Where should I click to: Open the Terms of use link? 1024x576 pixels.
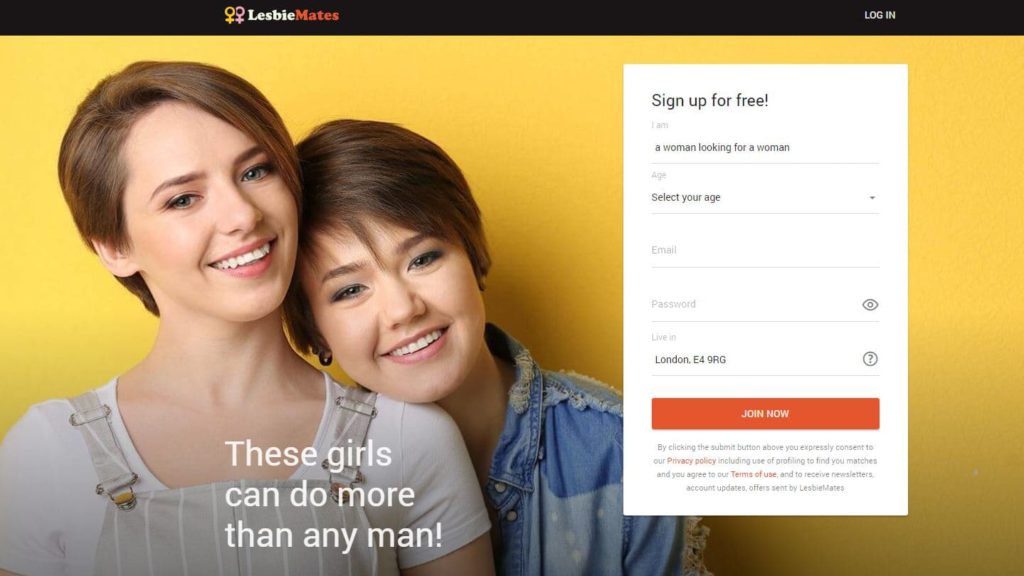[x=753, y=475]
